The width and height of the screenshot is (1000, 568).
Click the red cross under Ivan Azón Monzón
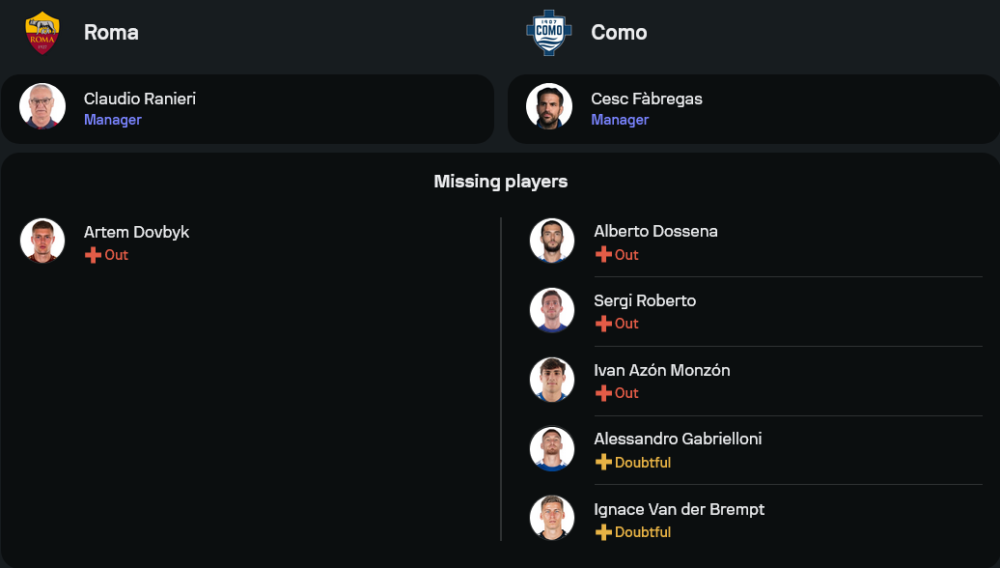click(x=603, y=393)
